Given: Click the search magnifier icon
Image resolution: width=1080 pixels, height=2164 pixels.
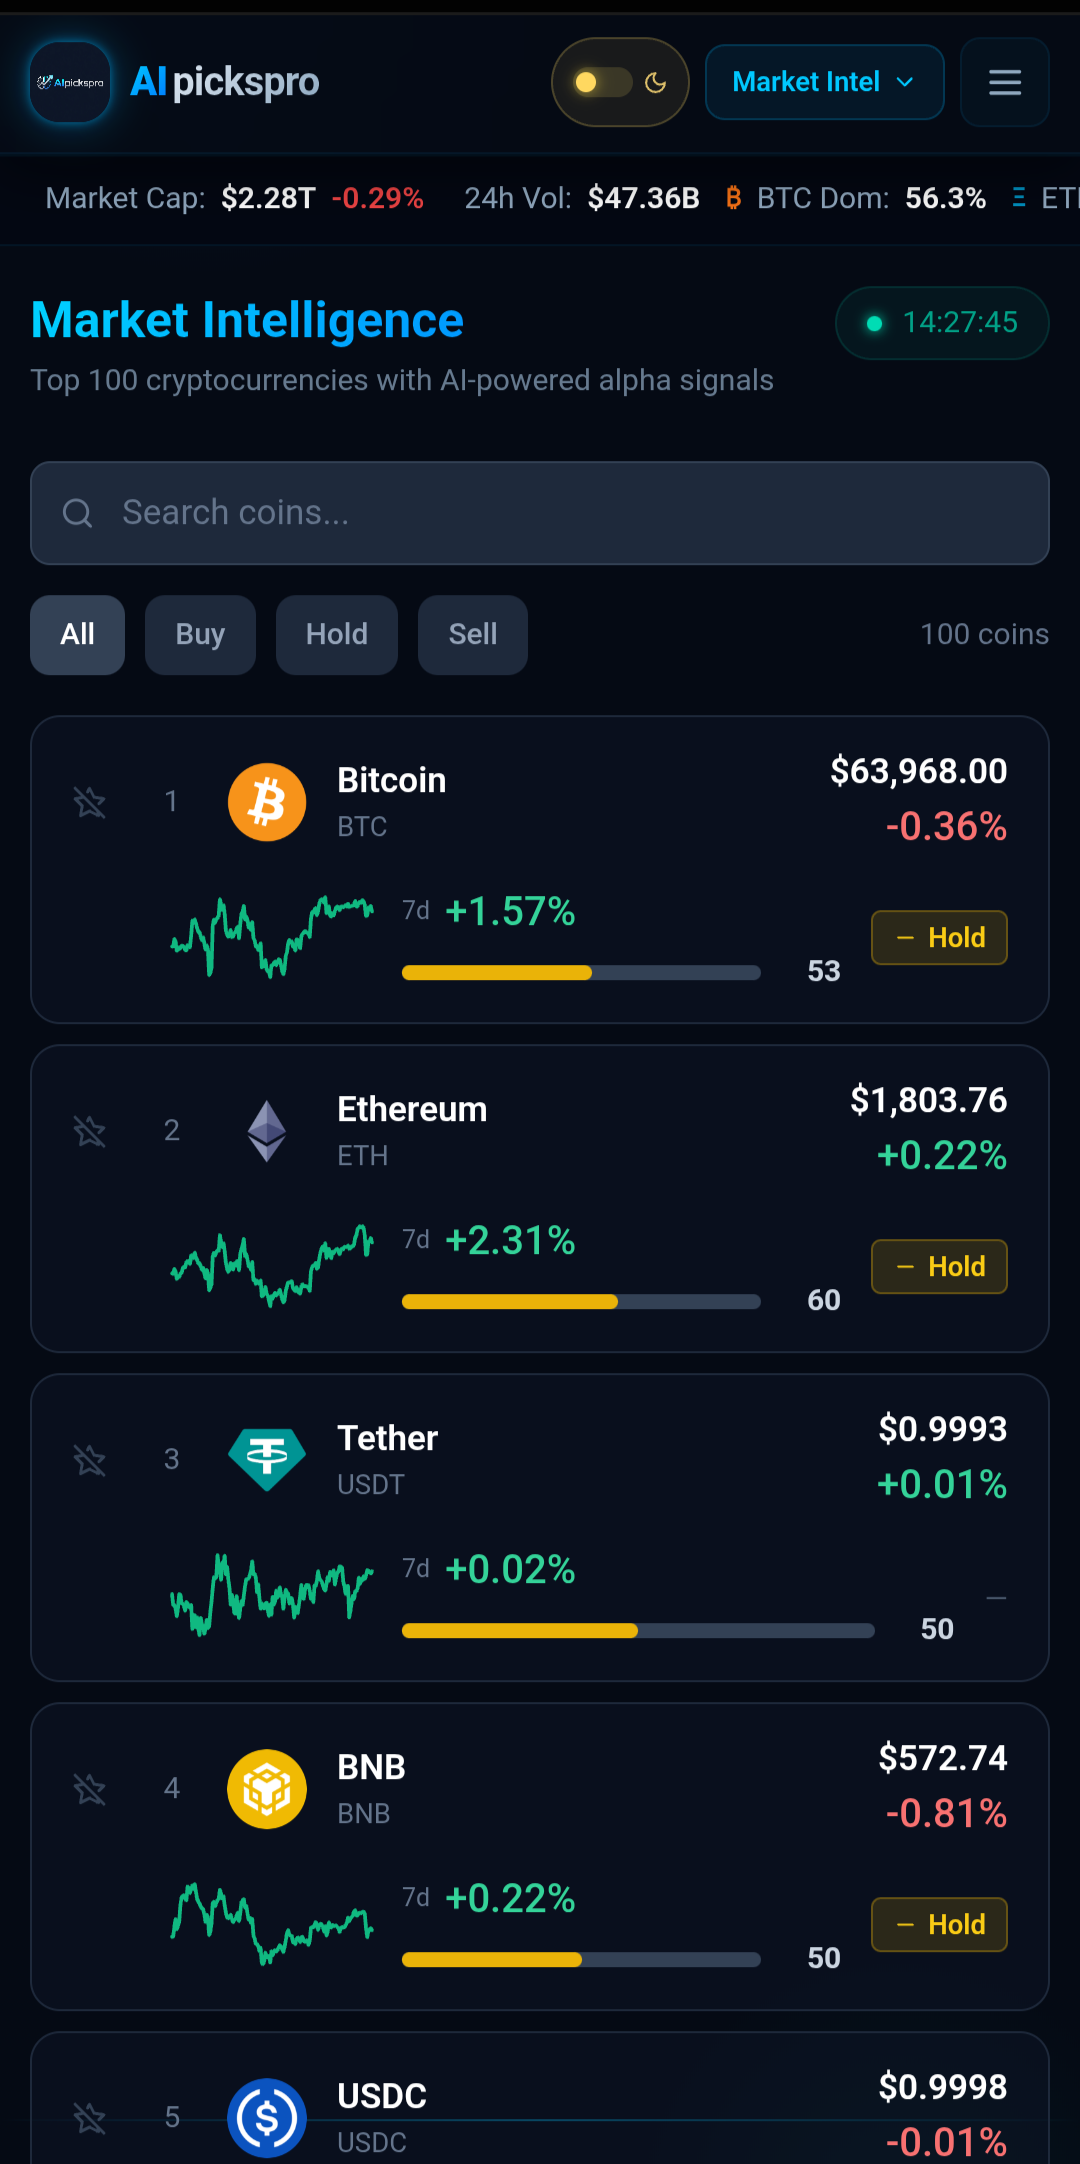Looking at the screenshot, I should pos(77,513).
